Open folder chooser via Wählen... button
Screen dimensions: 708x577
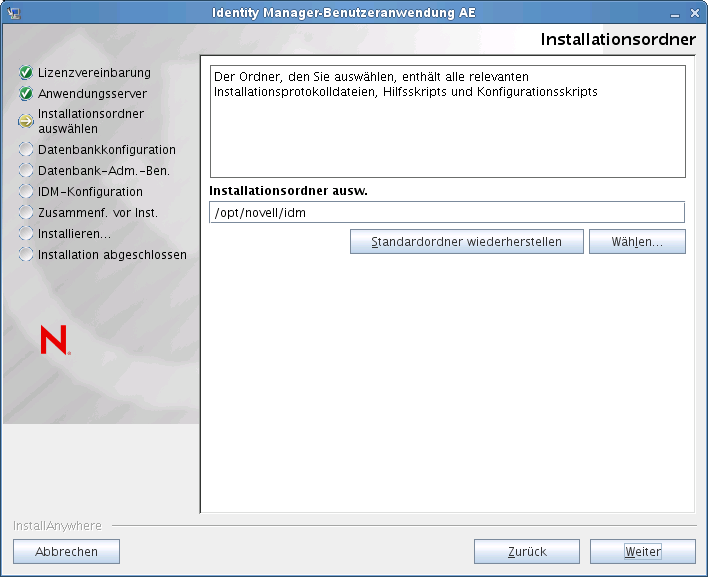637,242
